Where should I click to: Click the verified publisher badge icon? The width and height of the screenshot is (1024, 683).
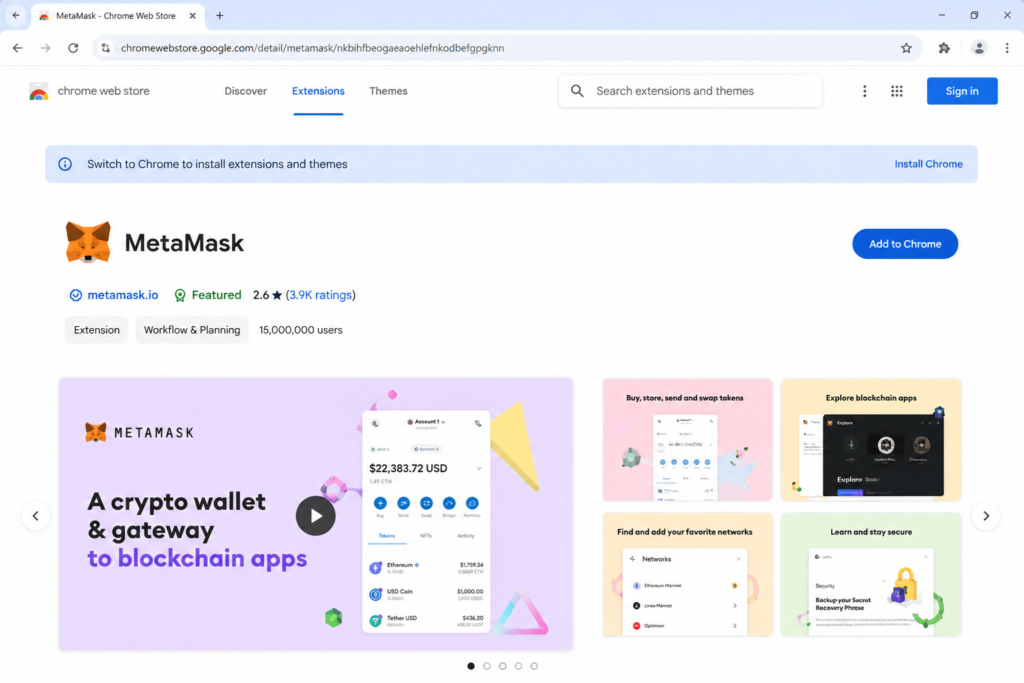76,295
